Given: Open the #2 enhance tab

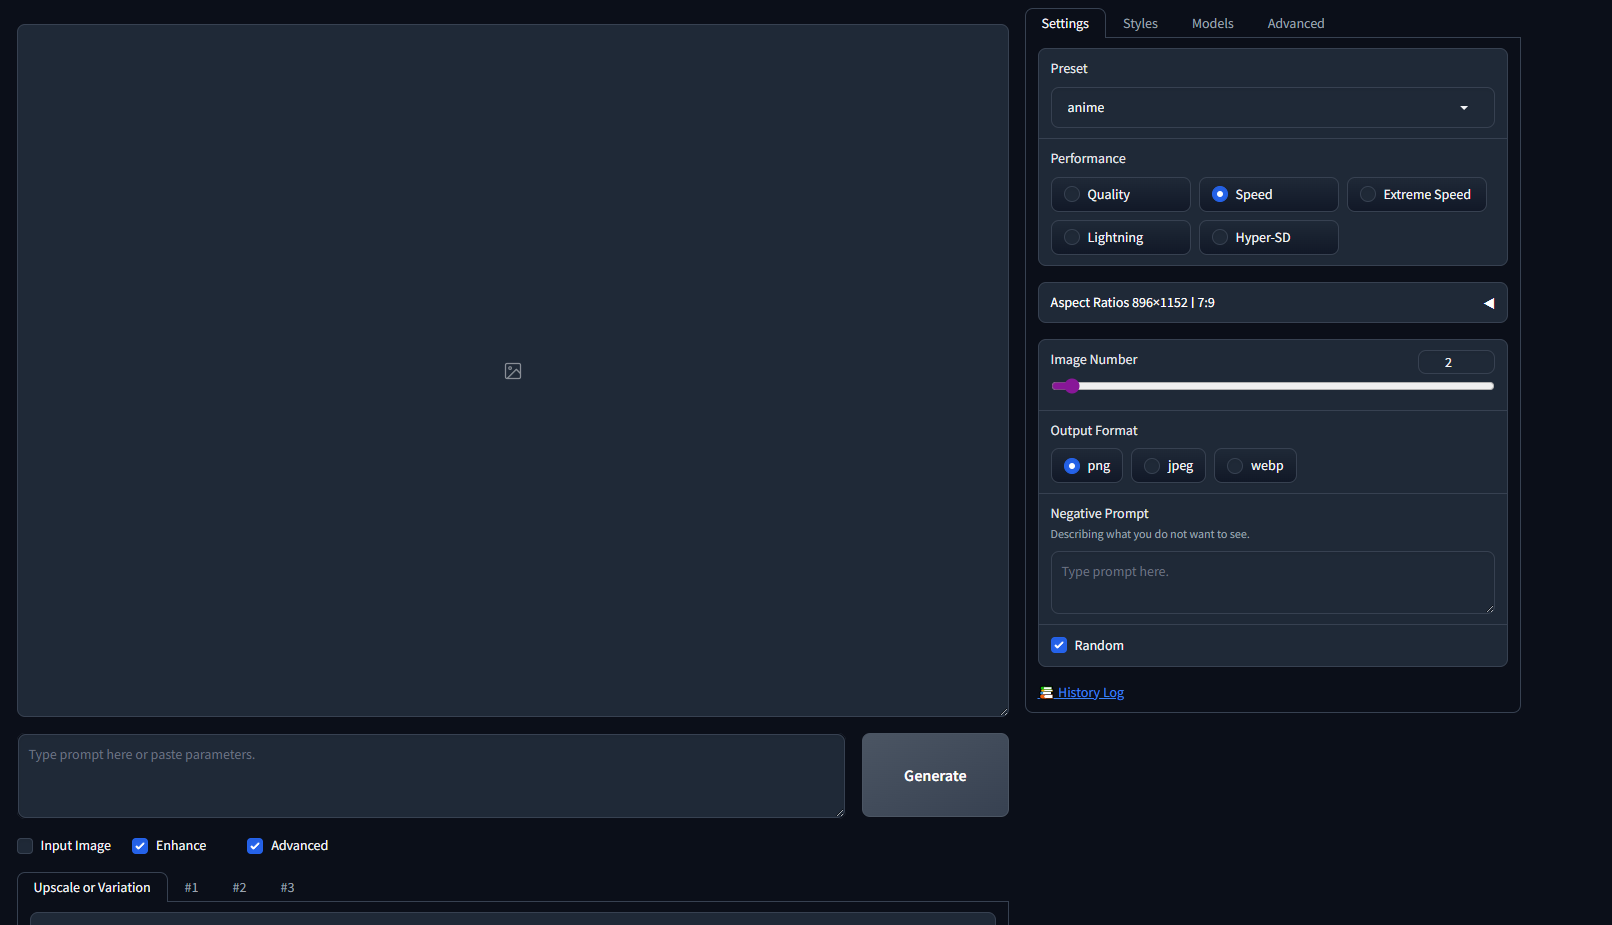Looking at the screenshot, I should (239, 888).
